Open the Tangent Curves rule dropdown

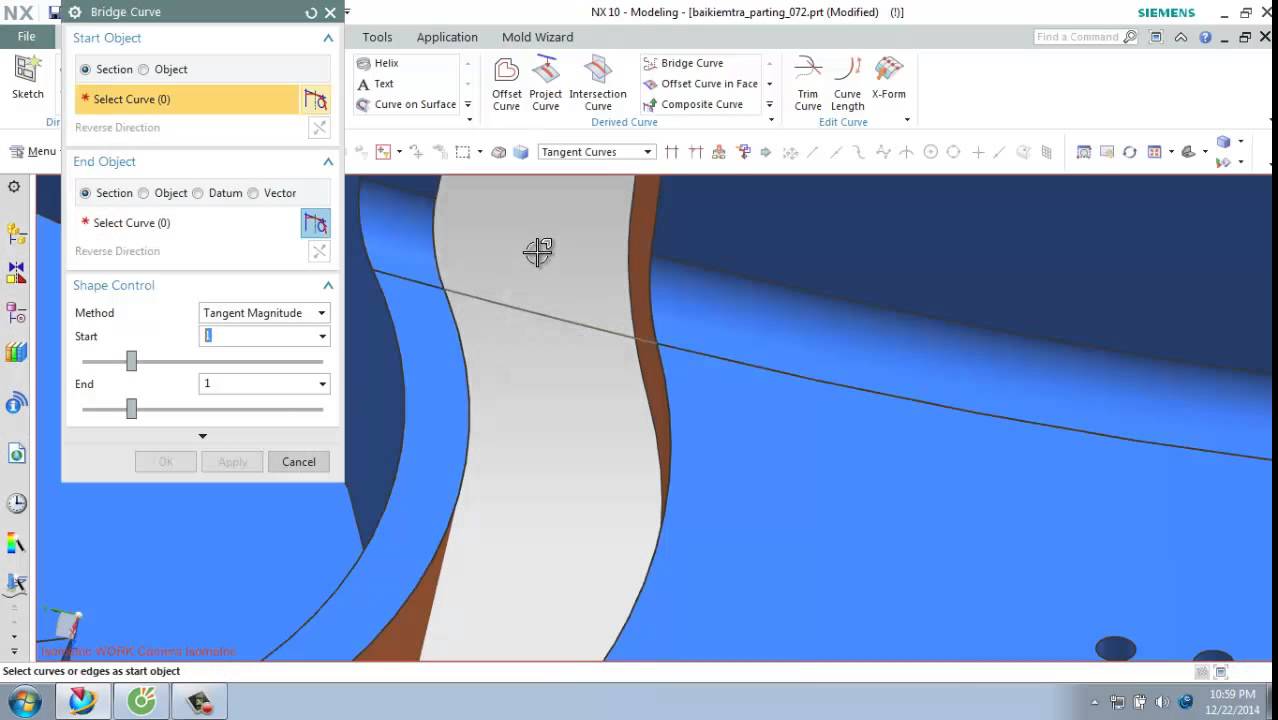coord(596,152)
